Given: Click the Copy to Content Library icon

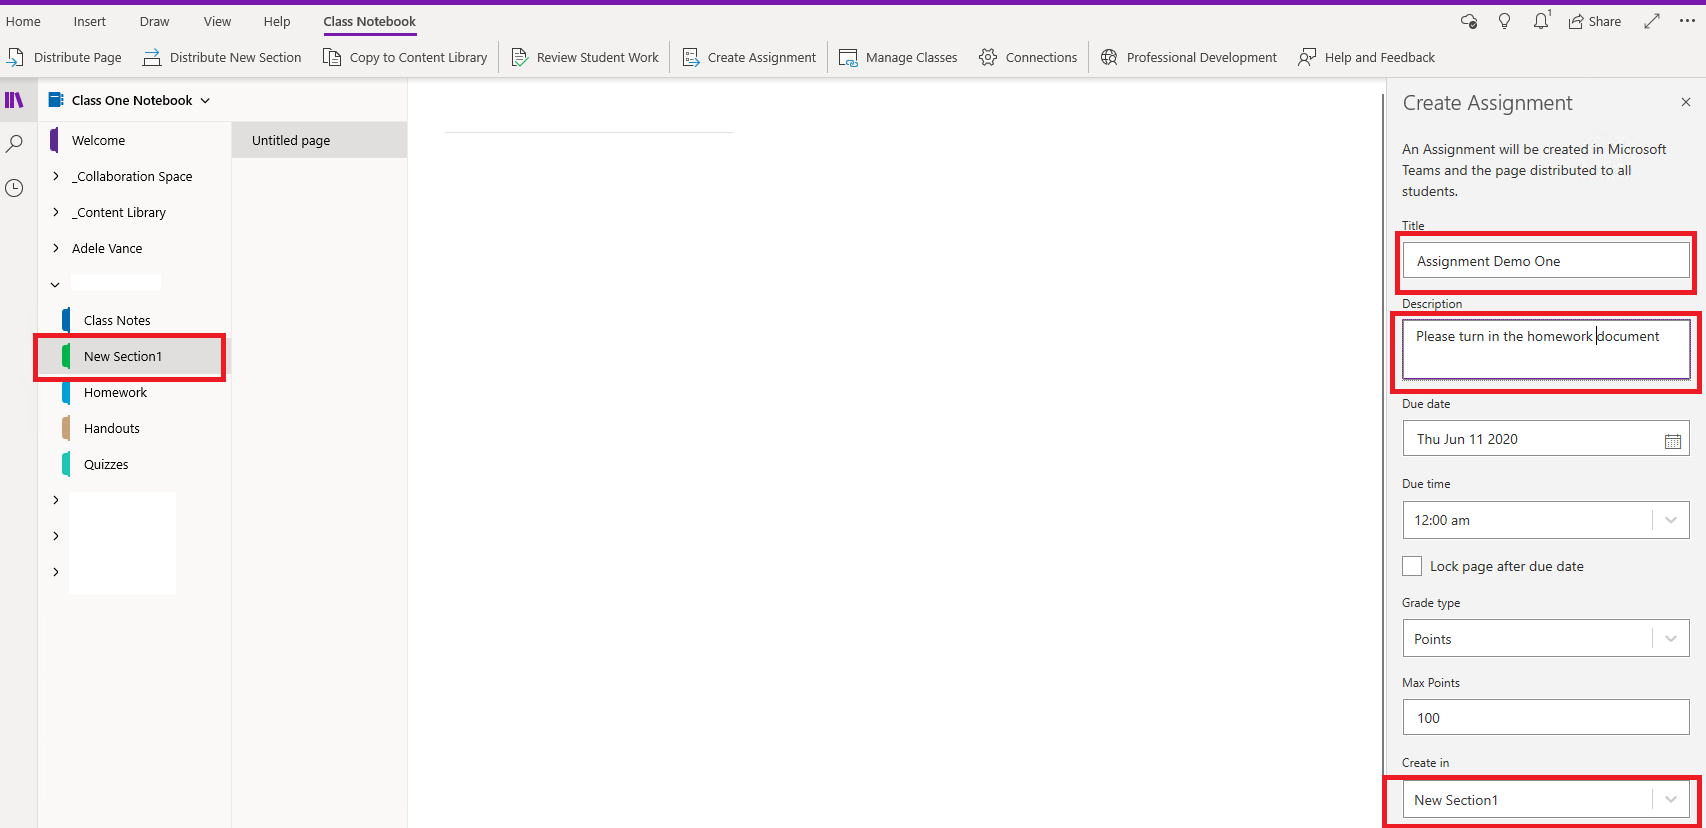Looking at the screenshot, I should tap(332, 57).
